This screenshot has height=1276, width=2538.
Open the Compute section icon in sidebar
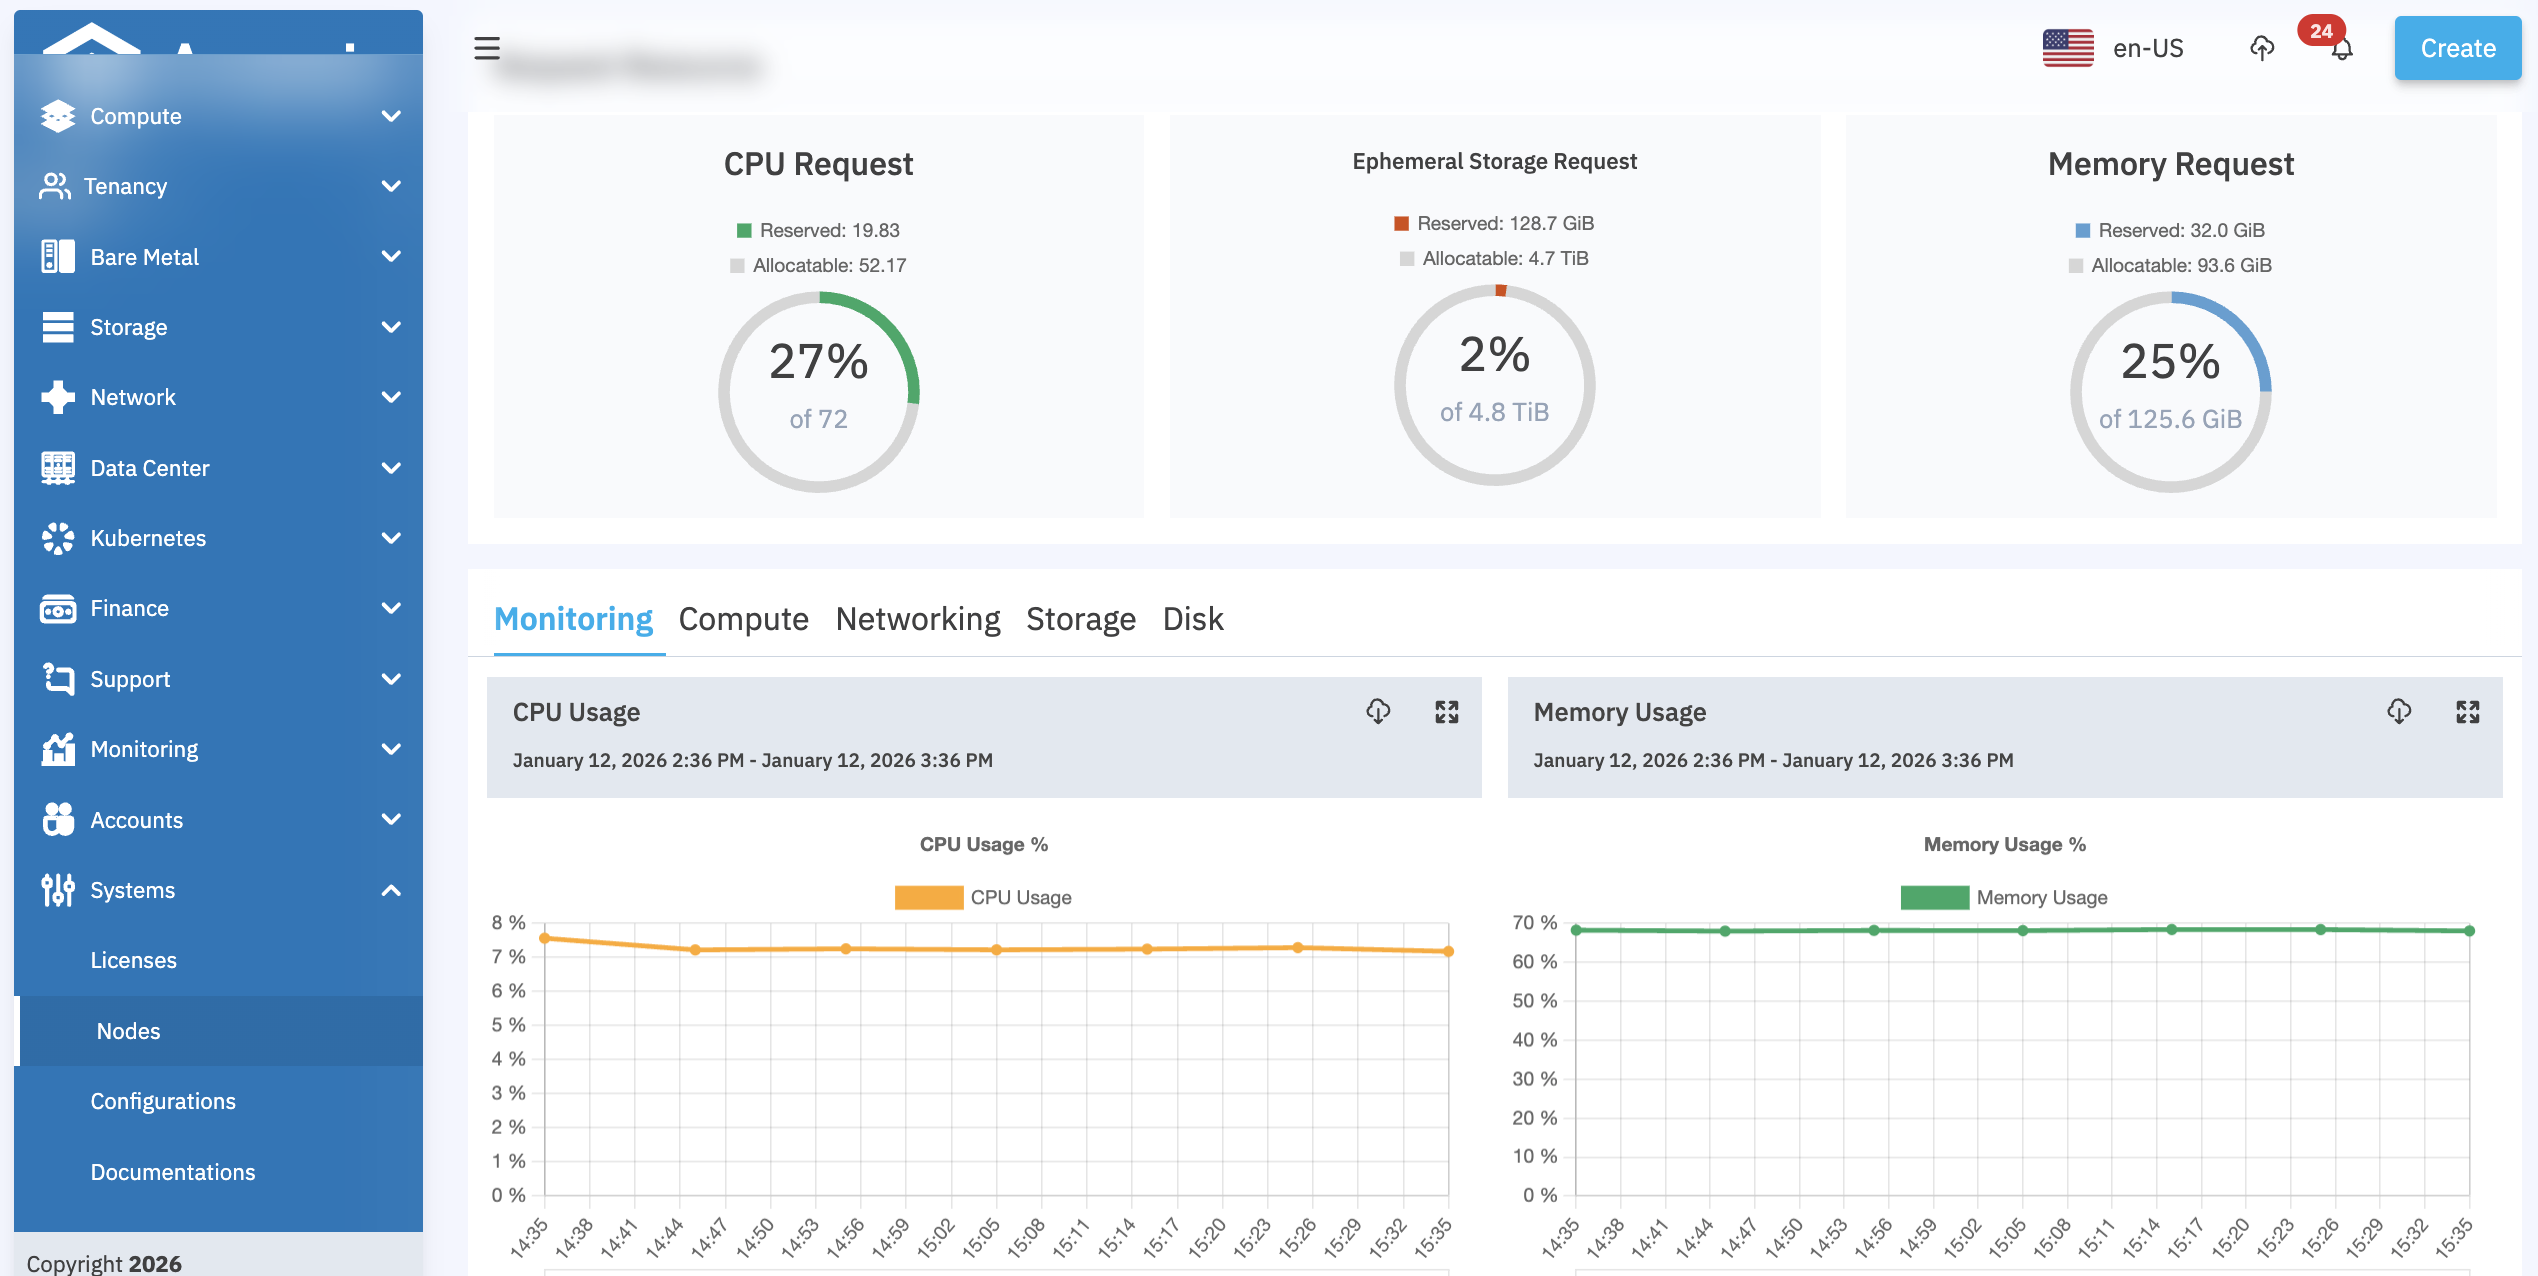tap(57, 116)
